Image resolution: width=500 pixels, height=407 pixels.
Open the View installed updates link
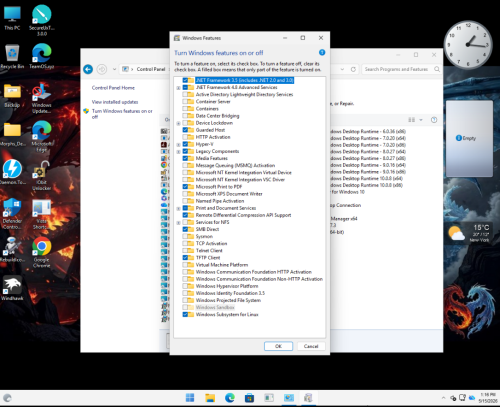[x=115, y=102]
